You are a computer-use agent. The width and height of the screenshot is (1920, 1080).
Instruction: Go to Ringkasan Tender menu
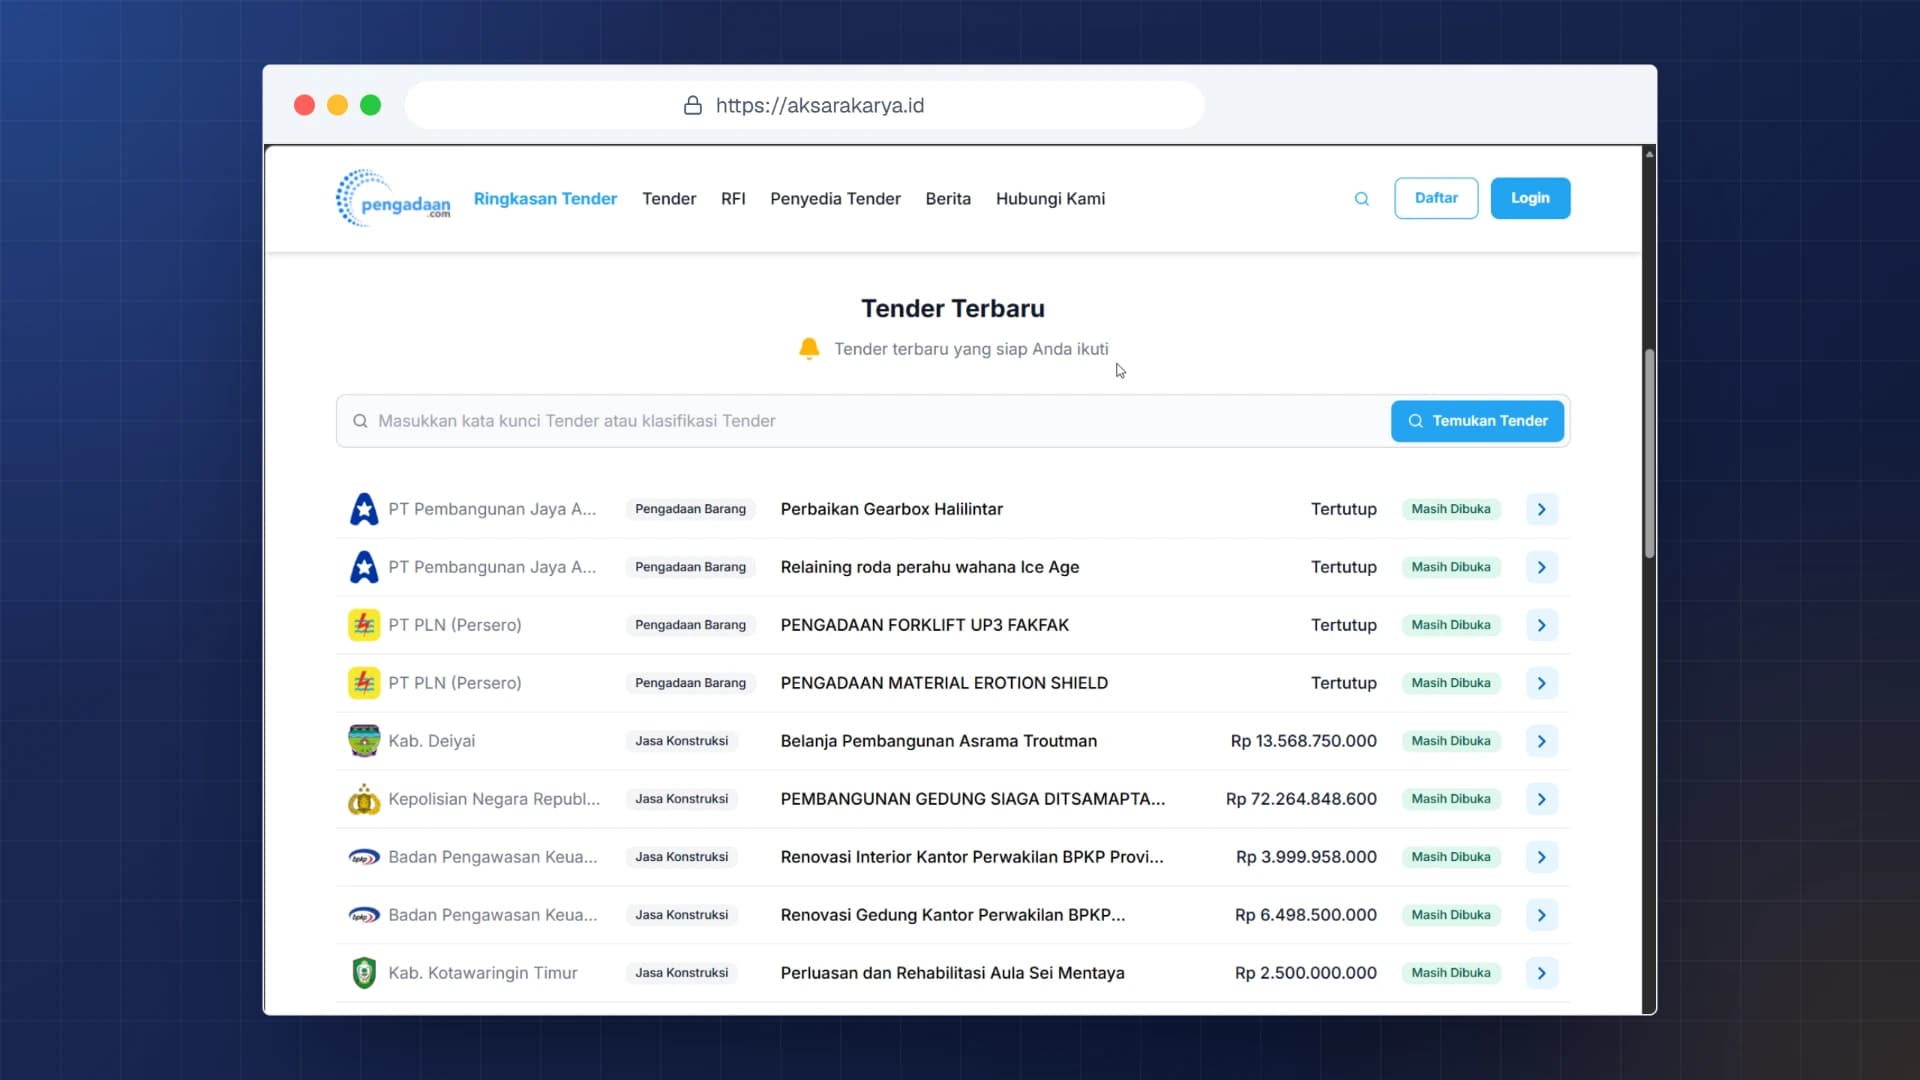pyautogui.click(x=545, y=199)
